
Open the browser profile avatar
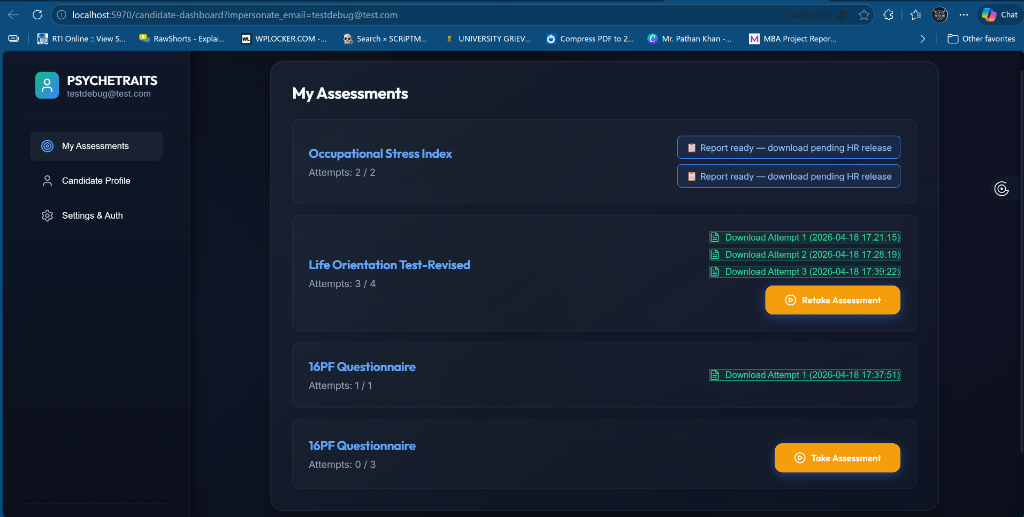tap(940, 14)
